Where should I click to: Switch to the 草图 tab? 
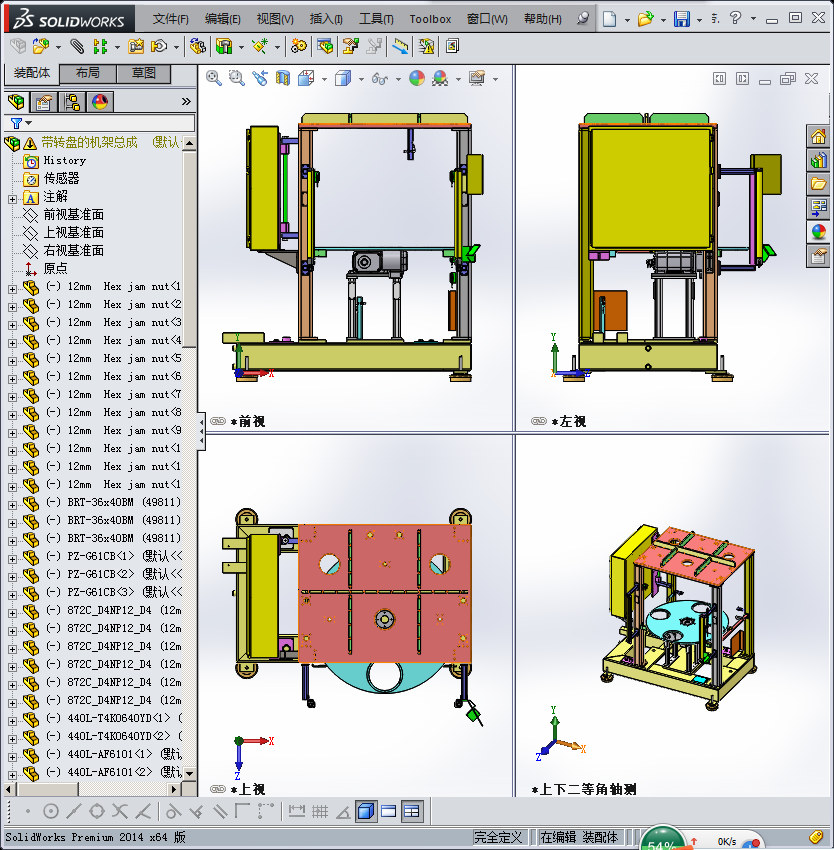click(x=144, y=73)
